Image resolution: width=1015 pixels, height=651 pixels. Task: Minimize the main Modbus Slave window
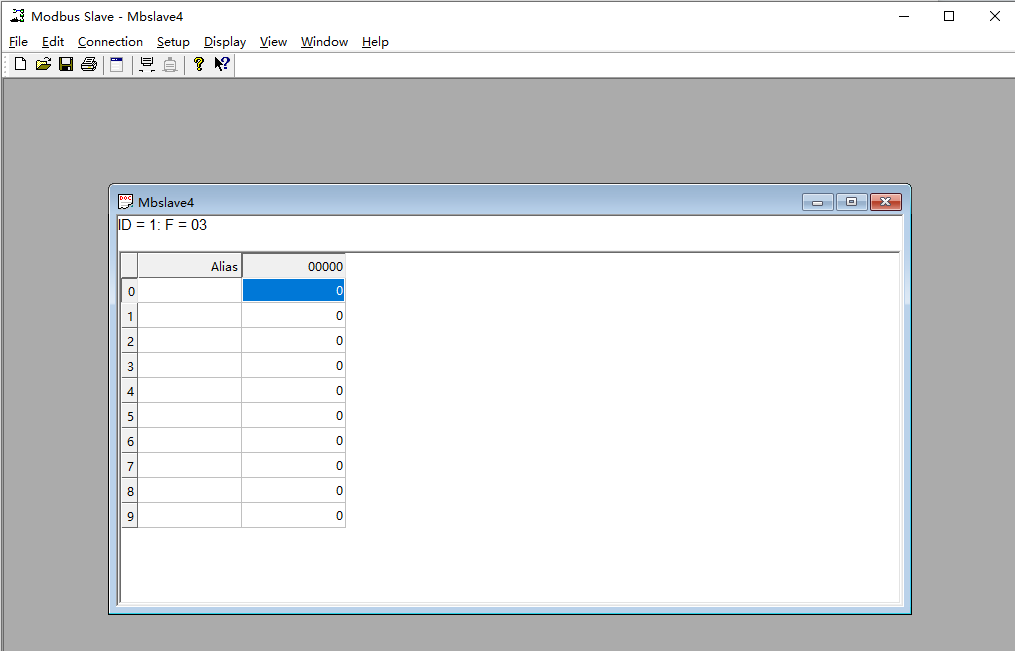click(x=904, y=16)
